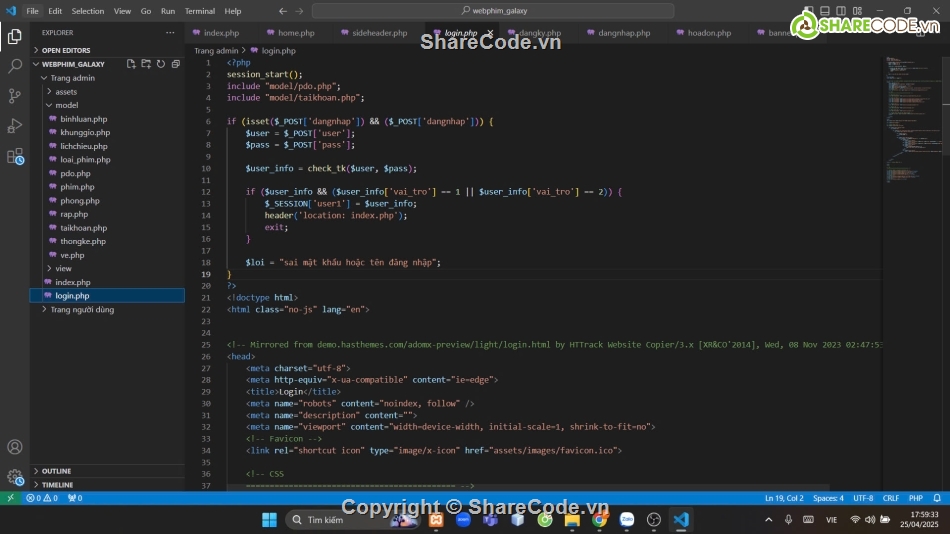Go forward with the navigation arrow
Viewport: 950px width, 534px height.
299,11
